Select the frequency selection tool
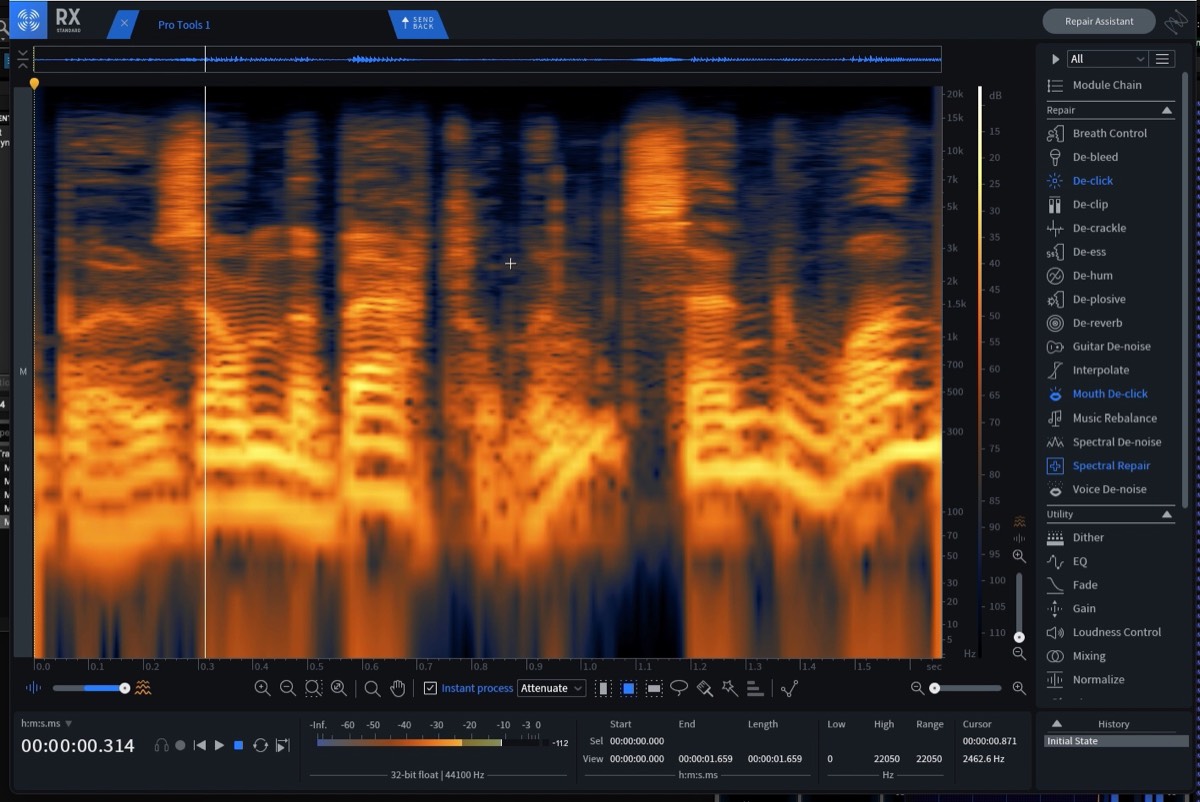Image resolution: width=1200 pixels, height=802 pixels. click(654, 688)
